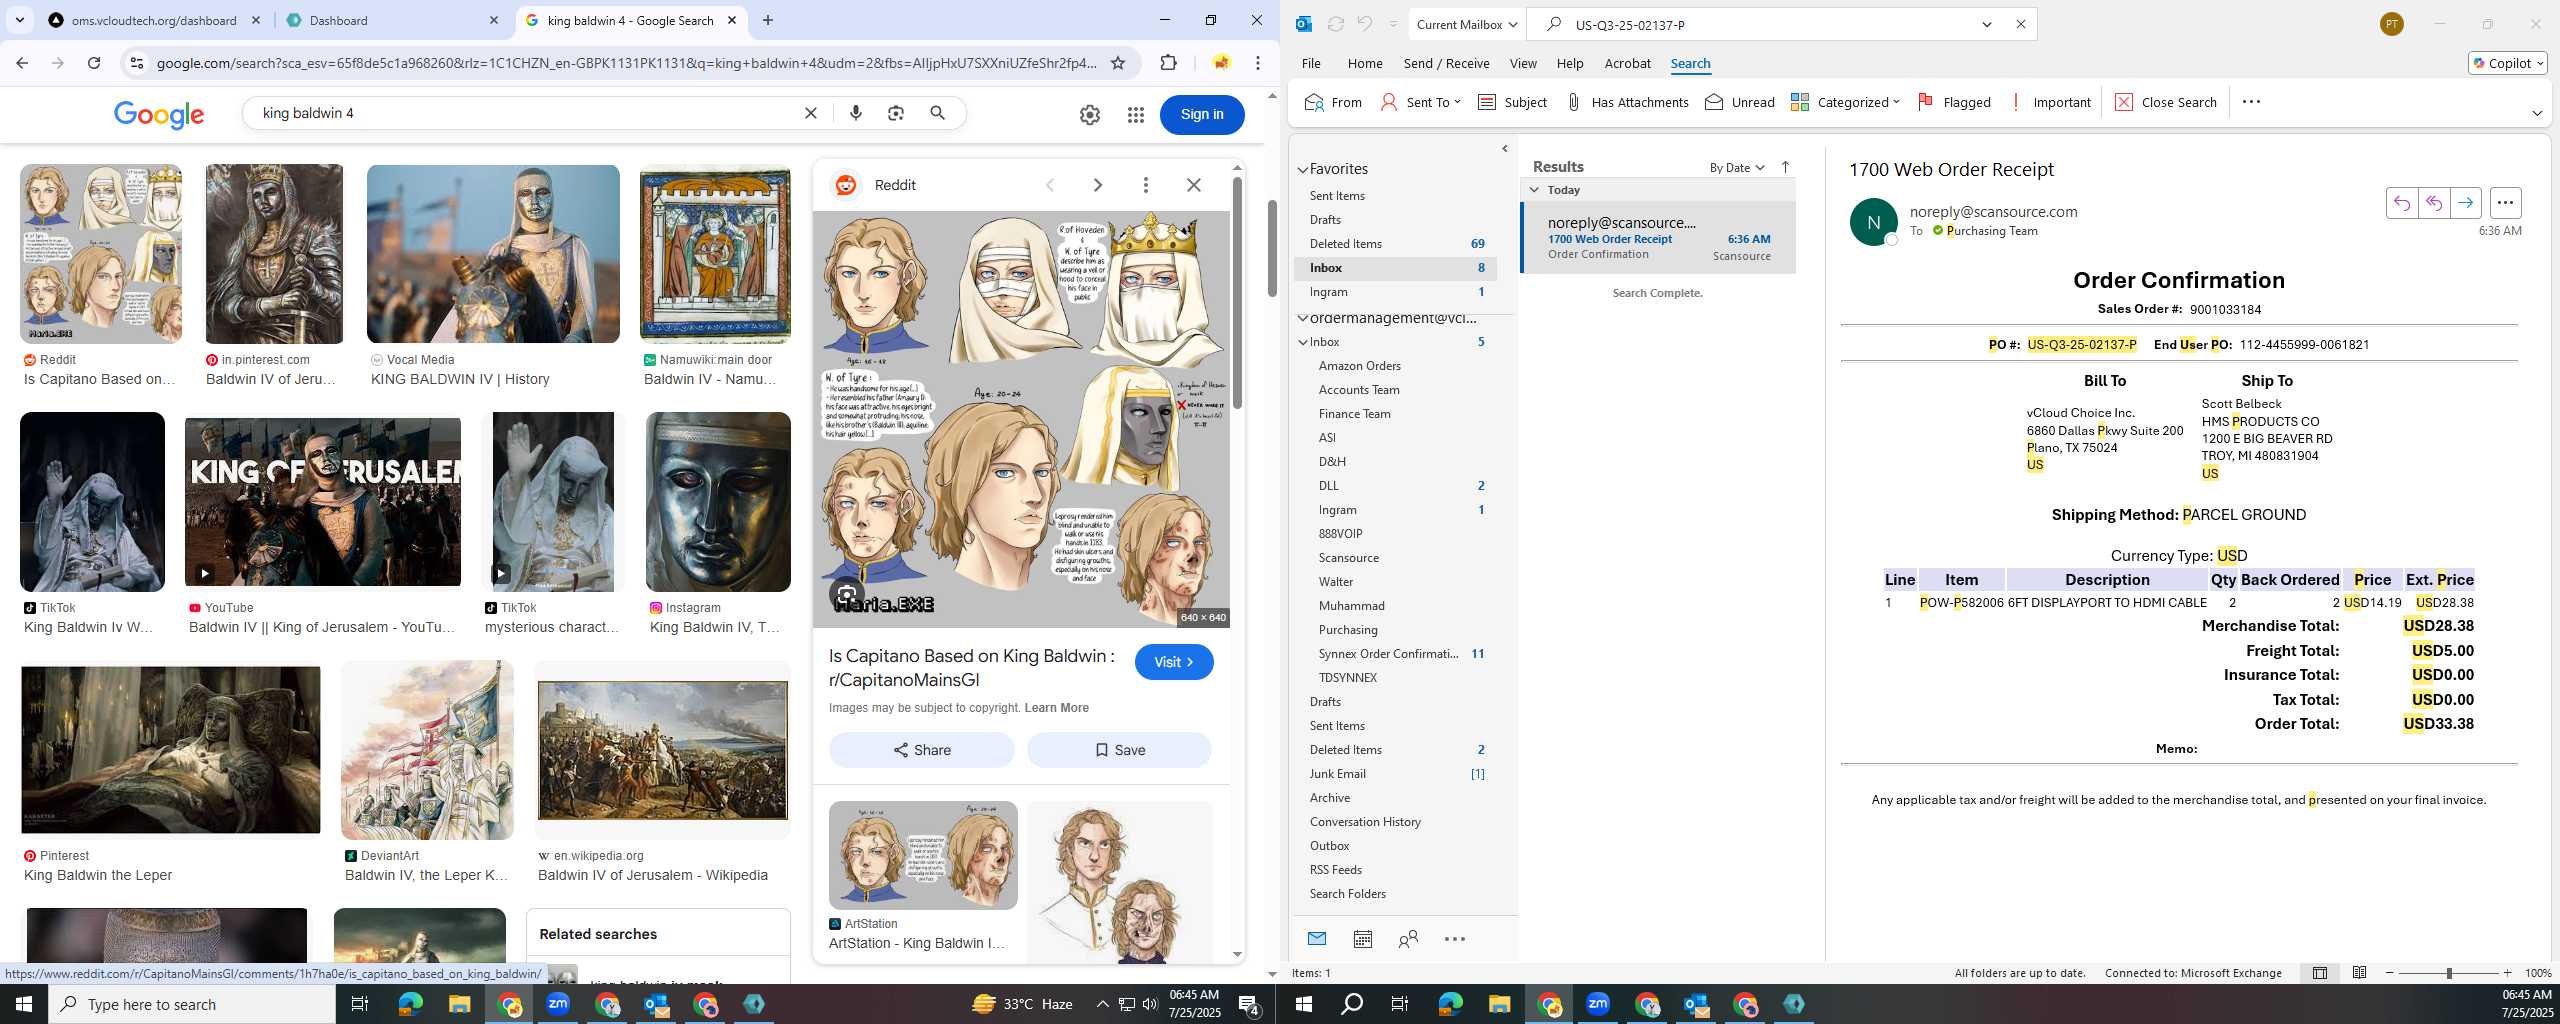
Task: Open the Google apps grid
Action: click(x=1135, y=115)
